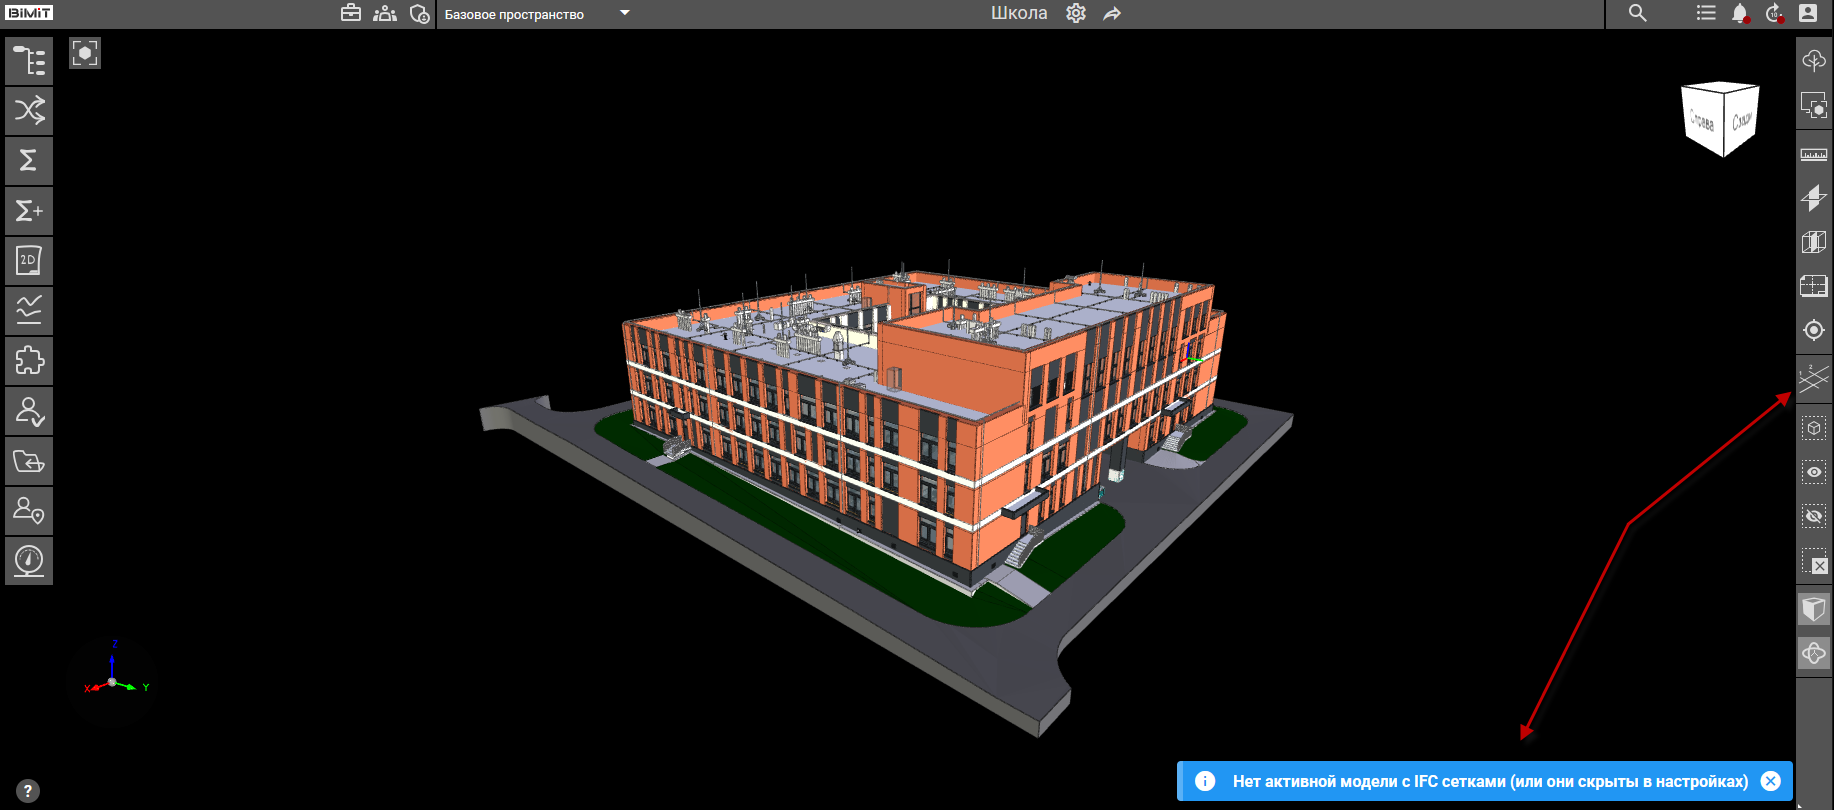1834x810 pixels.
Task: Open the Школа project settings gear
Action: click(1076, 13)
